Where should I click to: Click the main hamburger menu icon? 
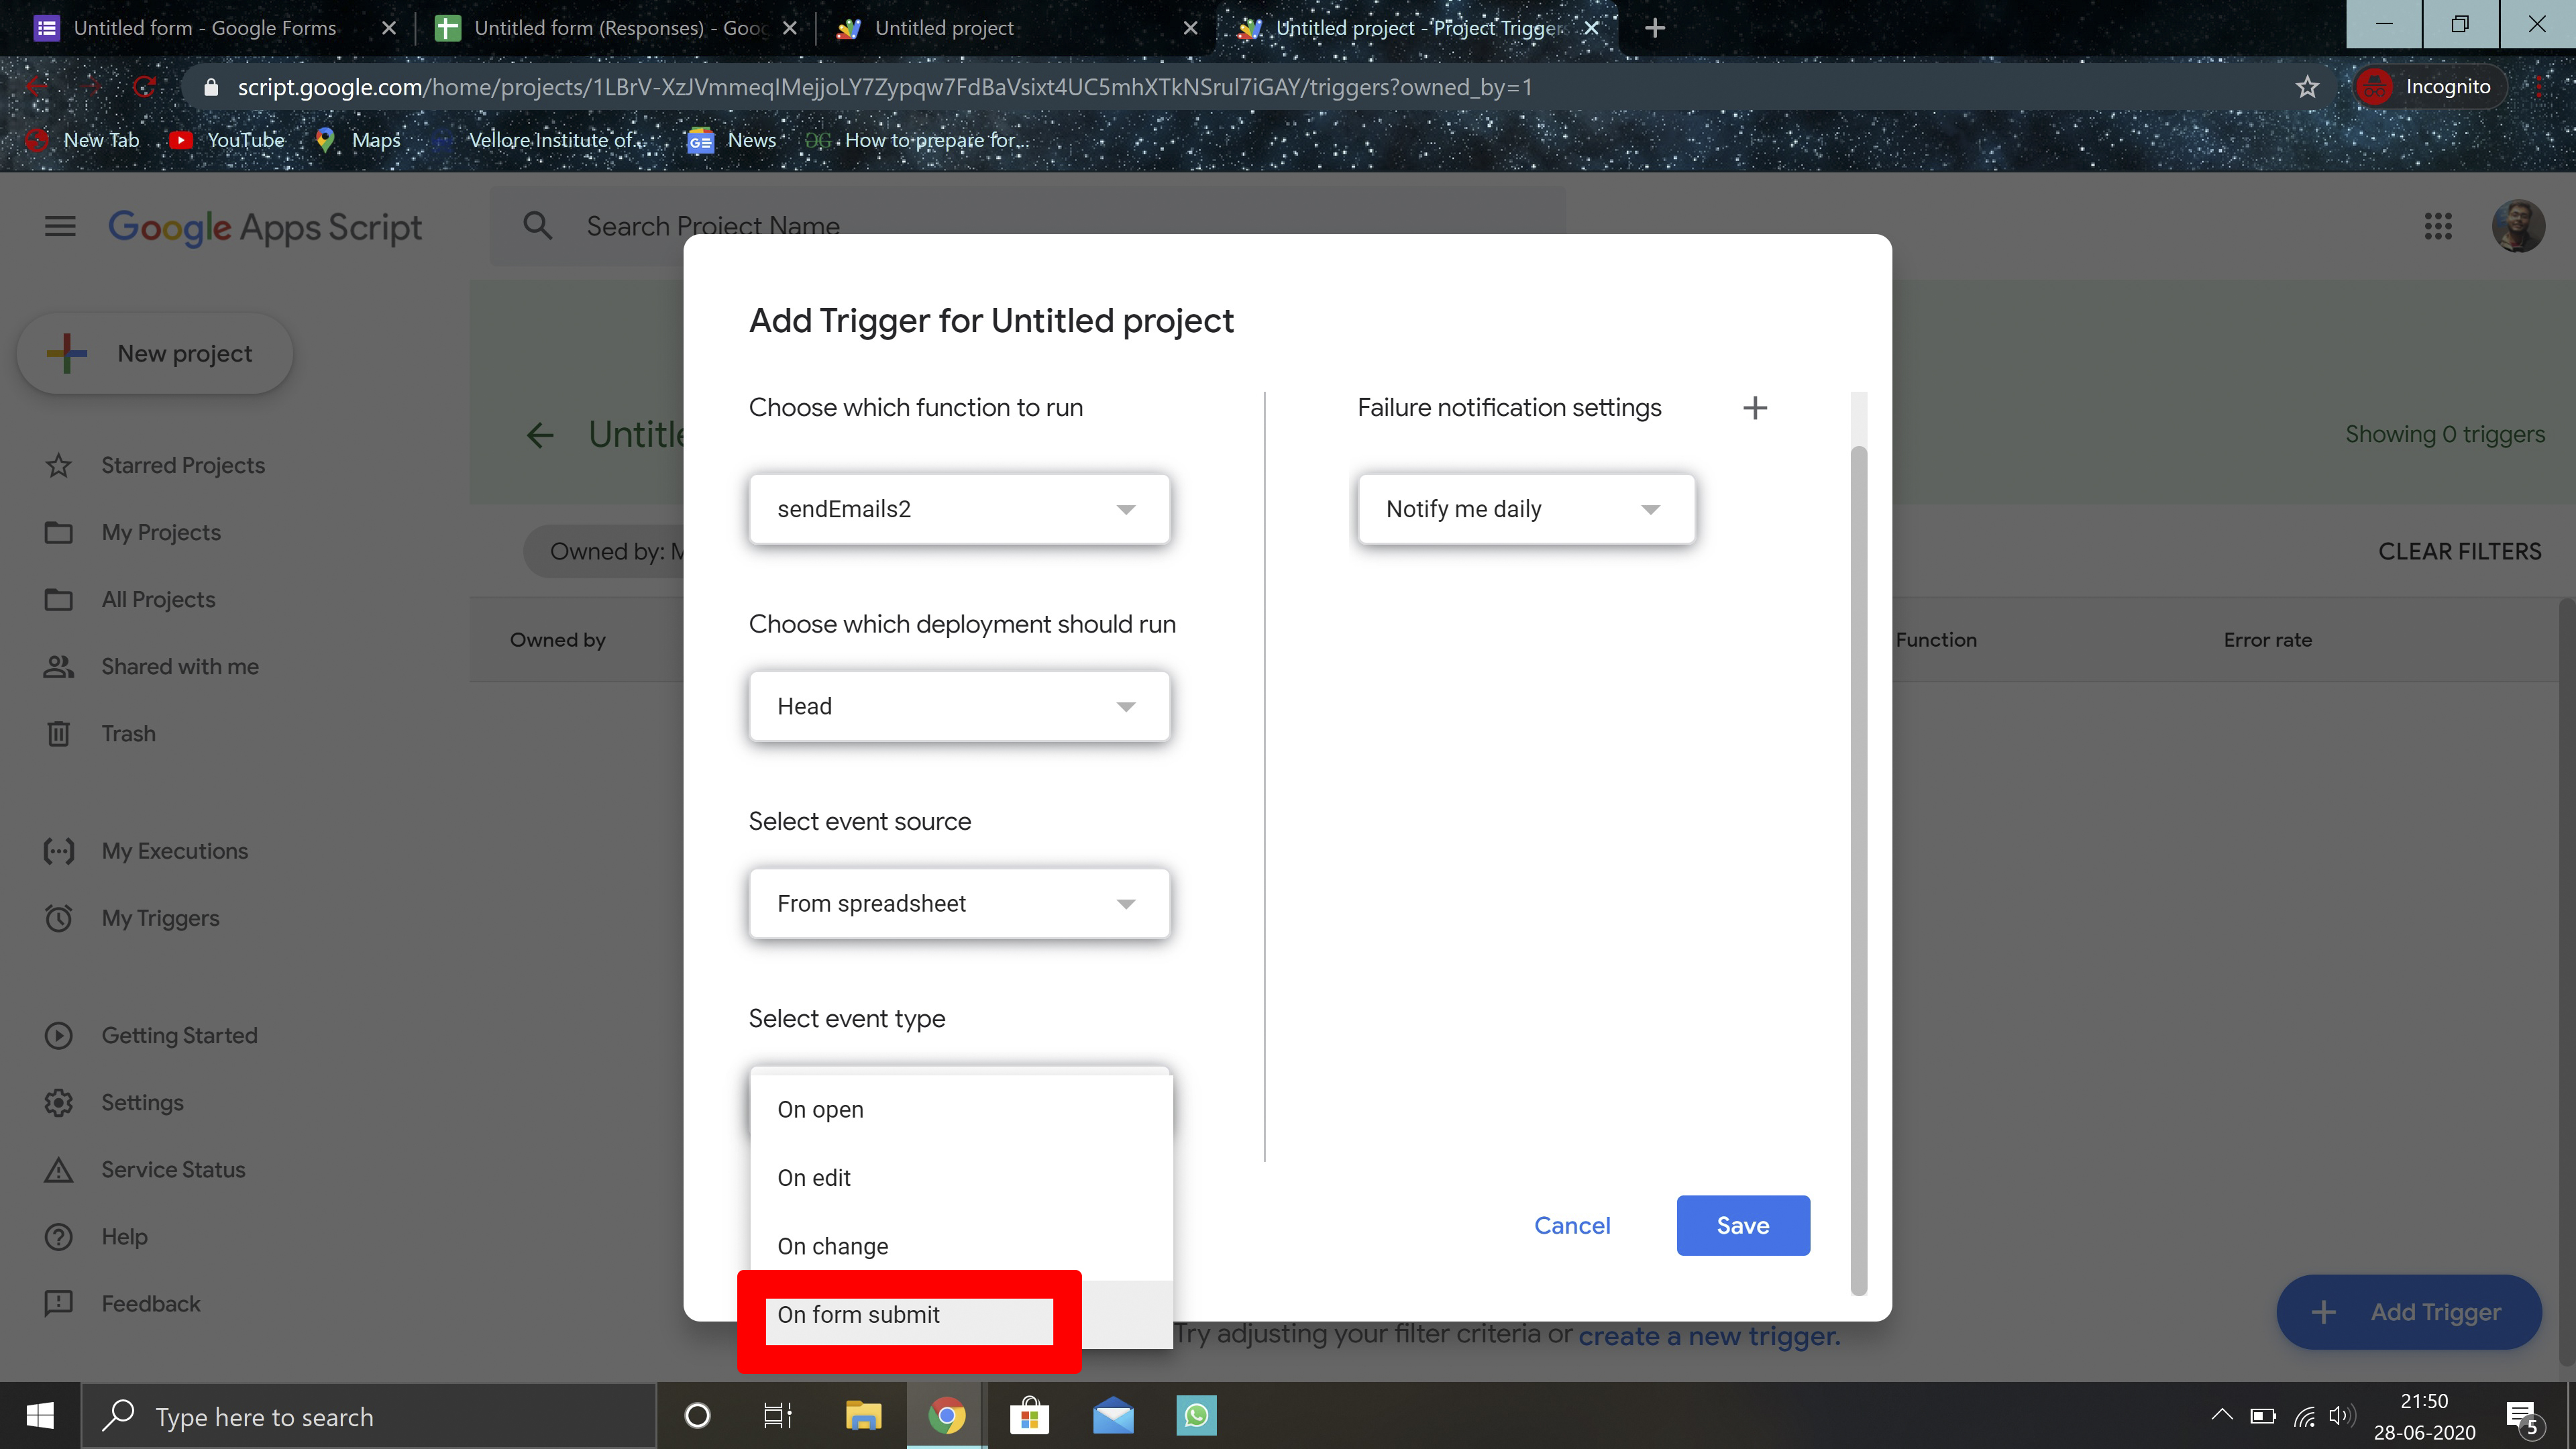click(60, 226)
